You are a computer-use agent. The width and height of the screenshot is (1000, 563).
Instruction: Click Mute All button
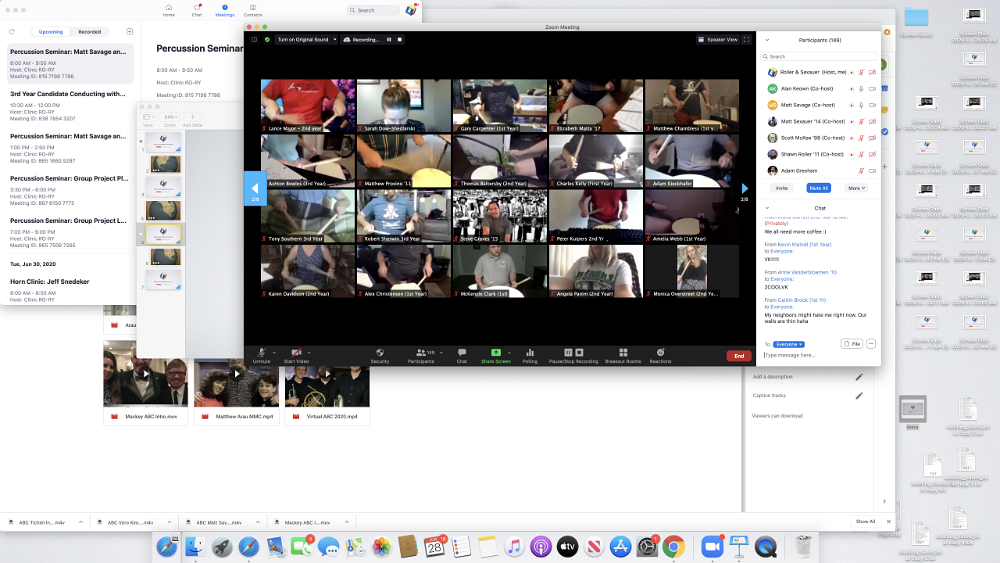818,188
